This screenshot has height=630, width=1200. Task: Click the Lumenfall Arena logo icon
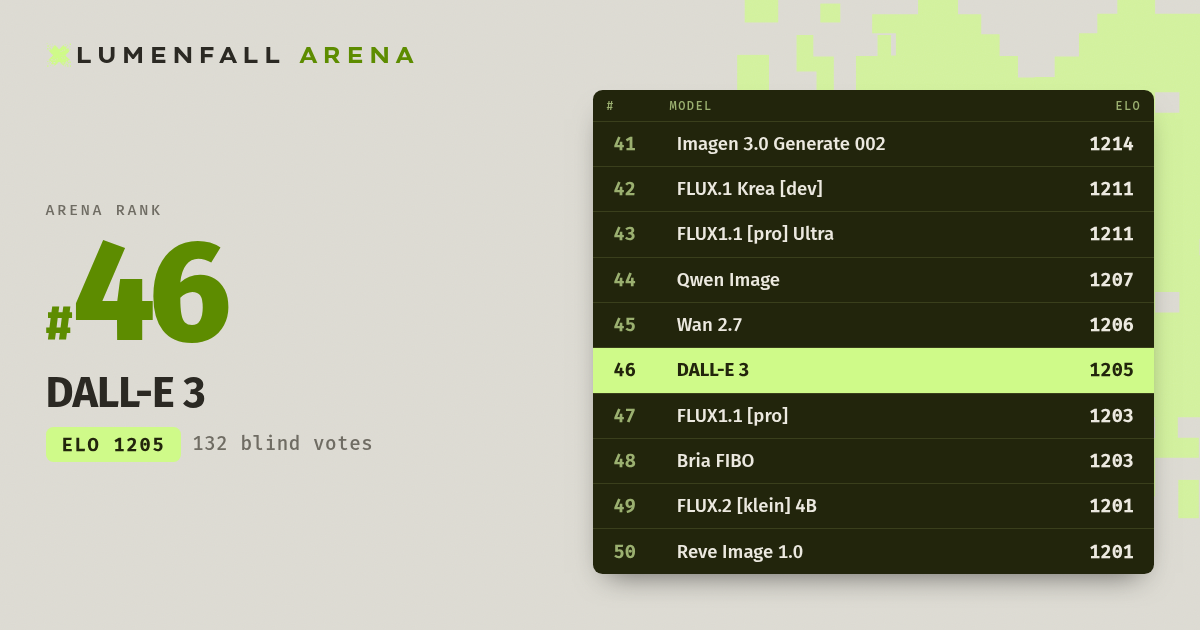pyautogui.click(x=59, y=55)
